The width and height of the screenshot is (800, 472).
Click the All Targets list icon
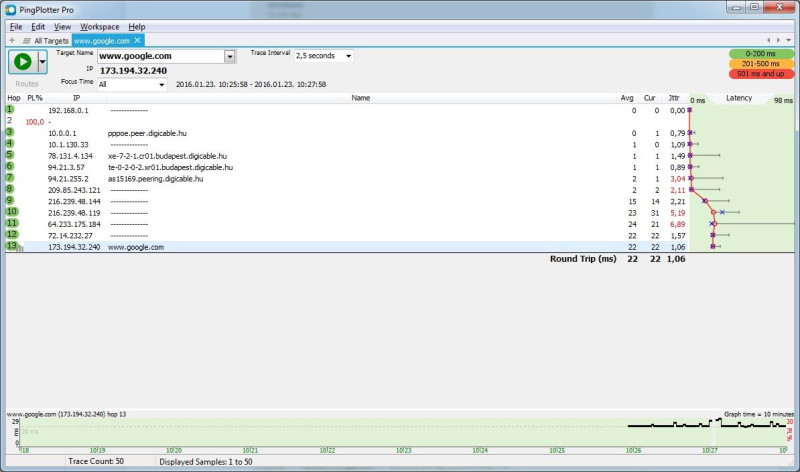[x=27, y=41]
